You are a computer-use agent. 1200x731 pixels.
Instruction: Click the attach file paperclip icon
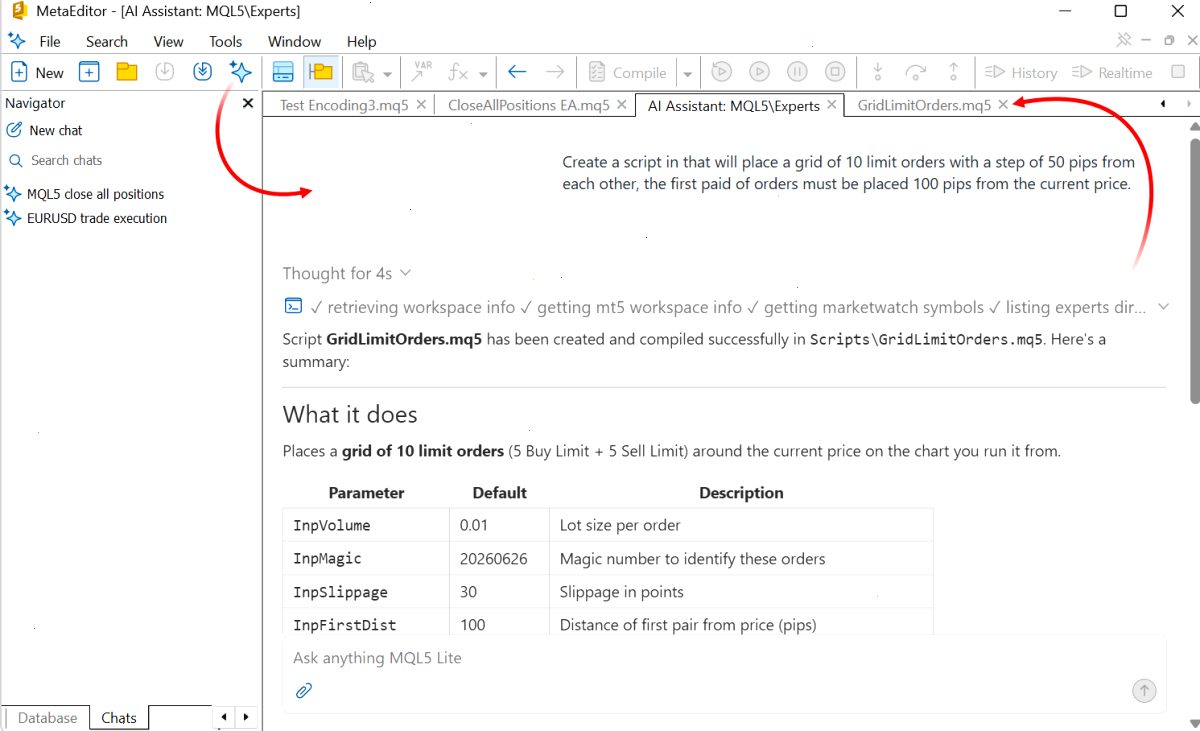coord(304,690)
